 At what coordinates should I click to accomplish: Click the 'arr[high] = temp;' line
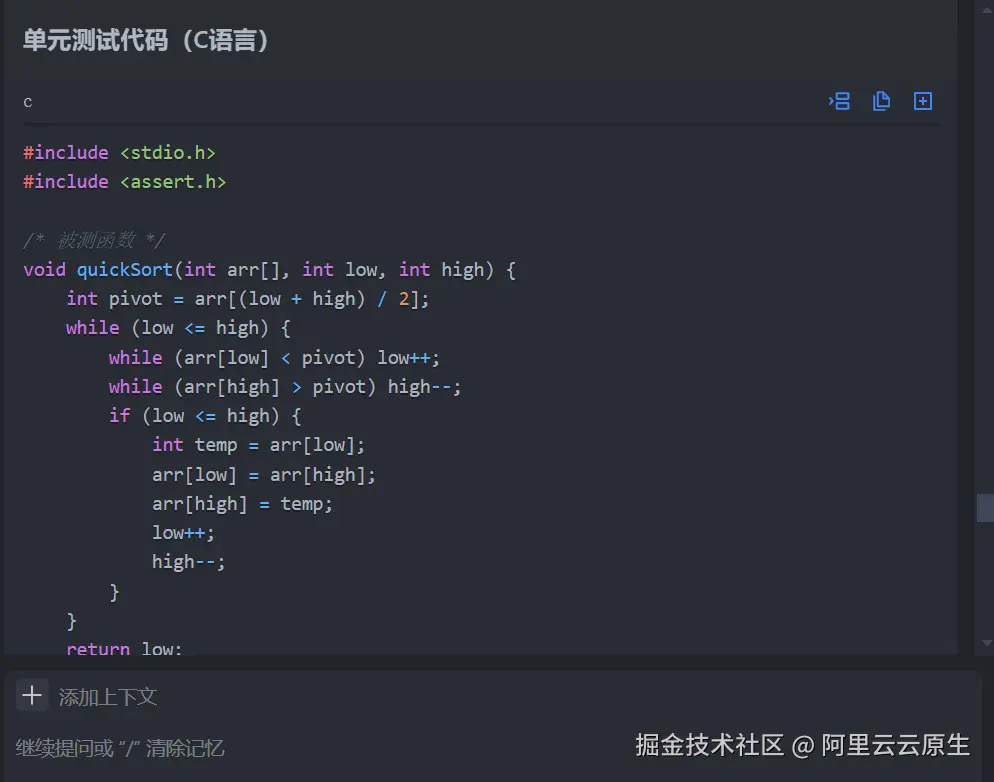pos(242,504)
